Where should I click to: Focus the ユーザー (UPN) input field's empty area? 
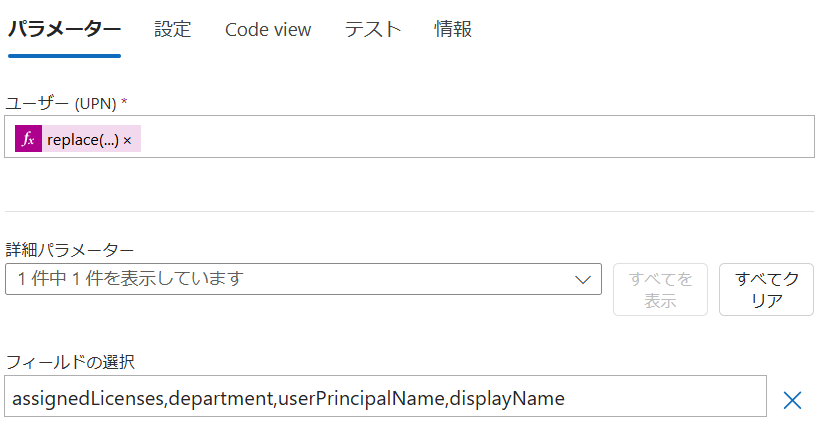tap(476, 137)
